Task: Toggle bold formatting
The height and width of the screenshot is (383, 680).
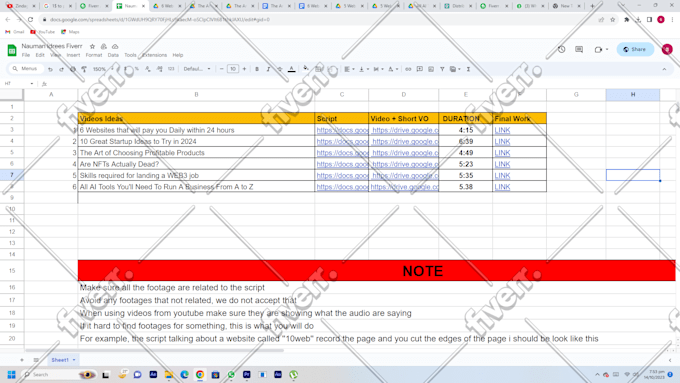Action: tap(257, 69)
